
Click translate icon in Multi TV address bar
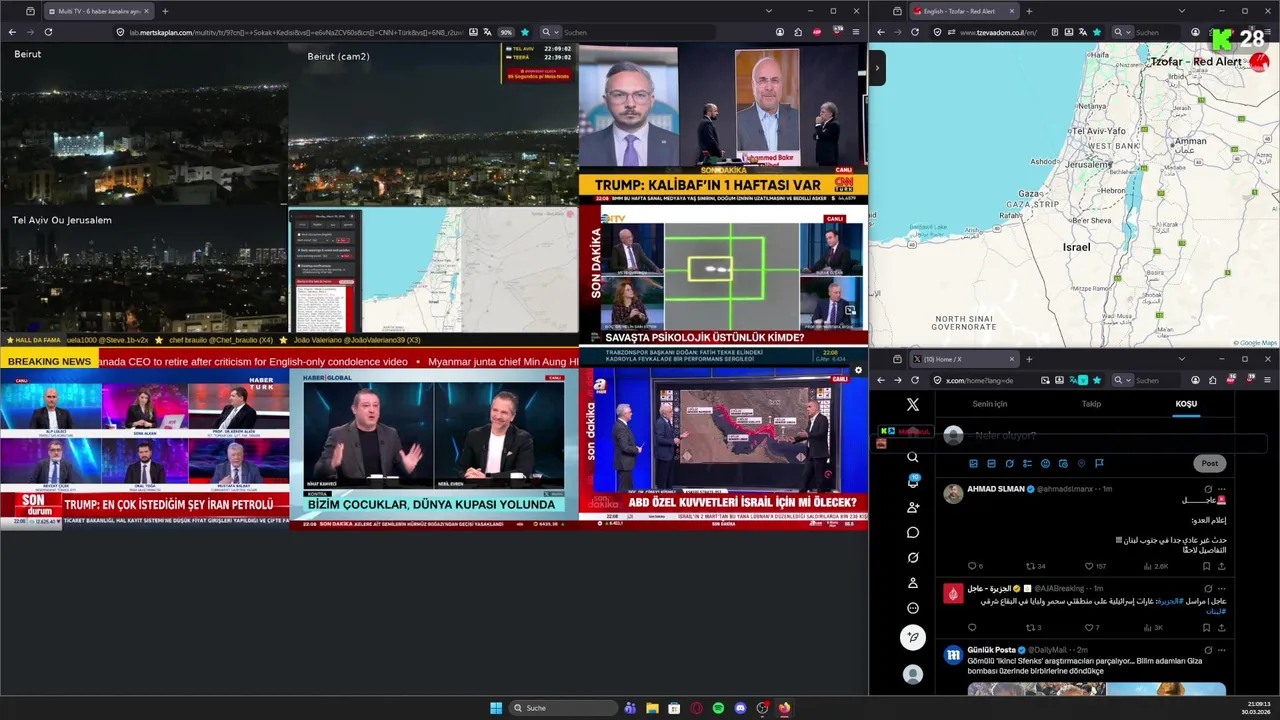(x=487, y=32)
